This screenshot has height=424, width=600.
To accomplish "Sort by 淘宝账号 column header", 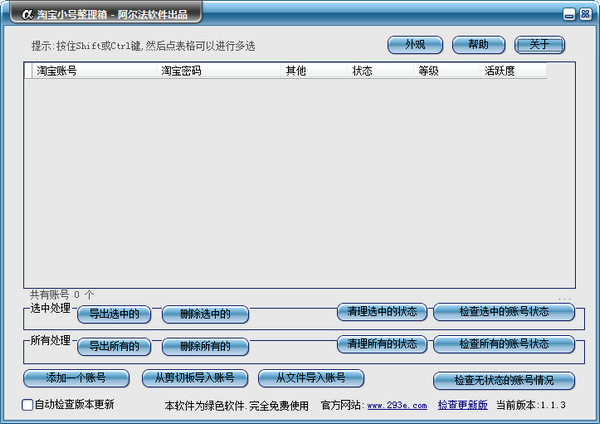I will click(x=94, y=71).
